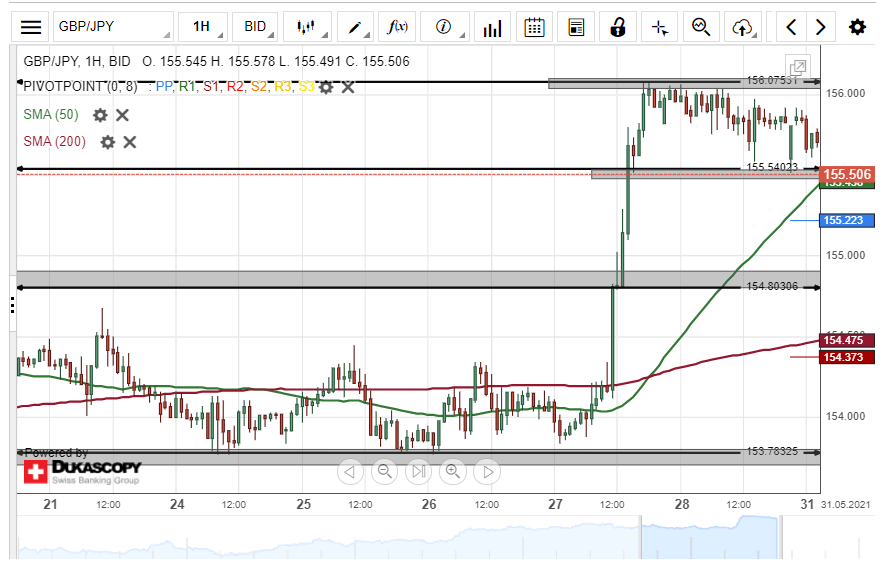Open the f(x) indicators menu
This screenshot has width=882, height=567.
click(398, 27)
